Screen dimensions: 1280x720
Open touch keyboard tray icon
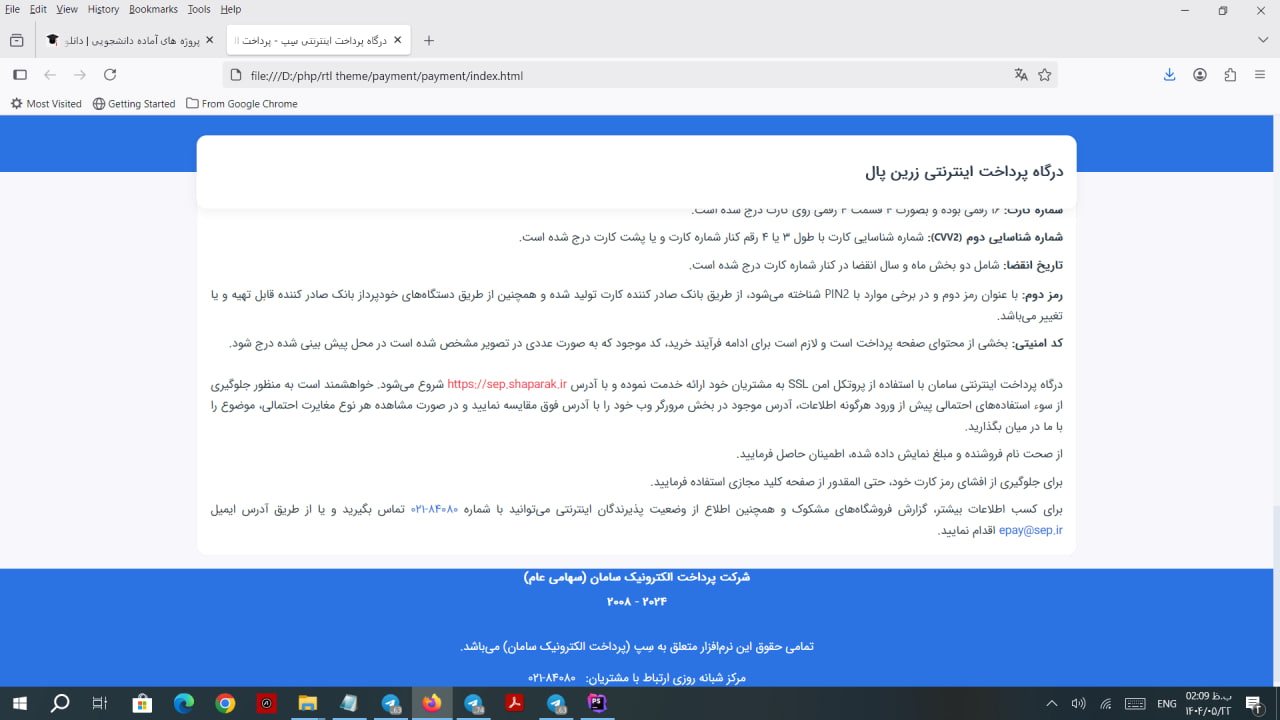(x=1134, y=704)
